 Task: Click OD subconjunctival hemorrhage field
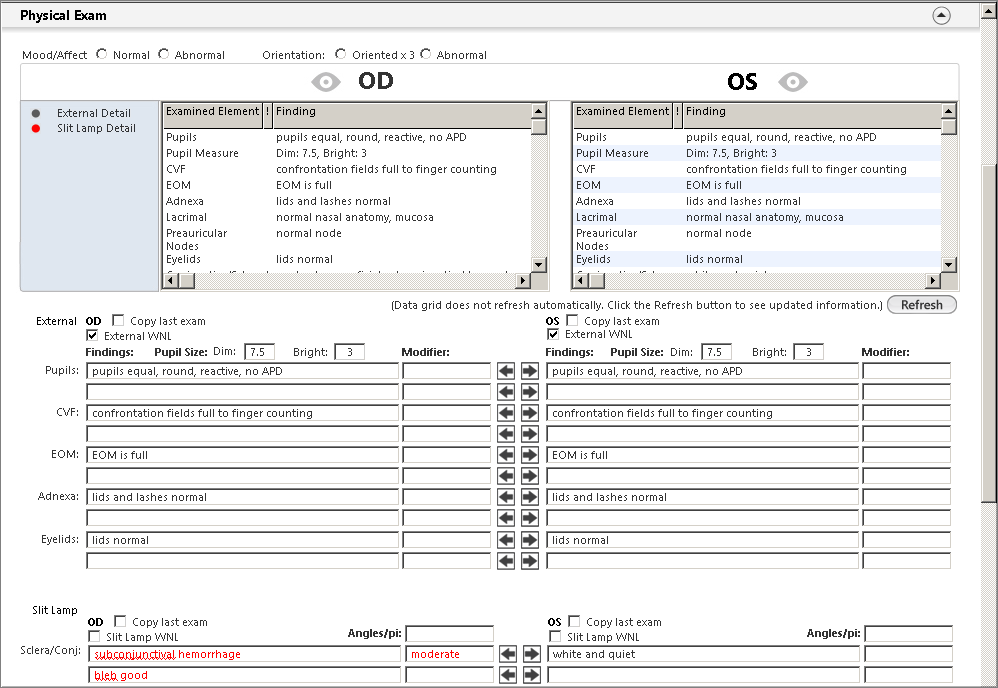coord(244,654)
